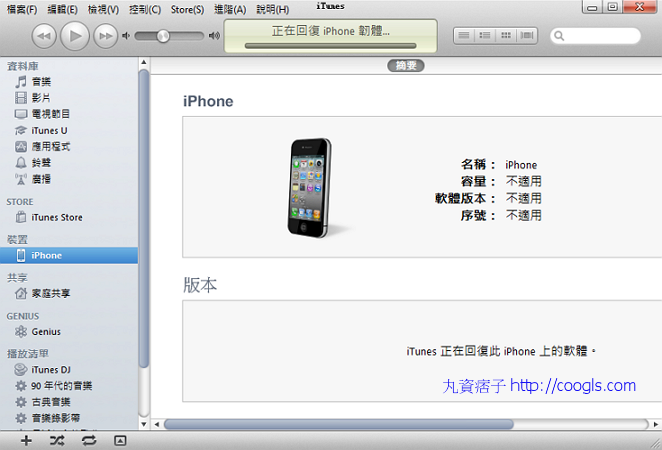
Task: Click the high volume speaker icon
Action: 214,36
